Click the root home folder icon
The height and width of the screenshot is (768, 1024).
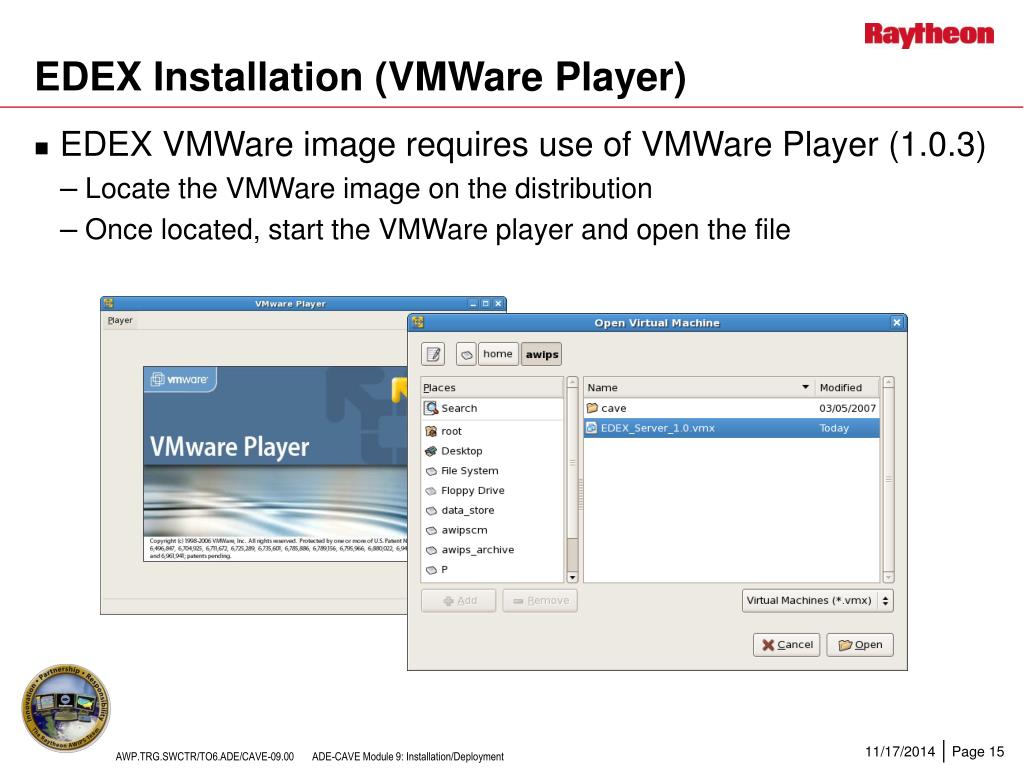tap(431, 431)
